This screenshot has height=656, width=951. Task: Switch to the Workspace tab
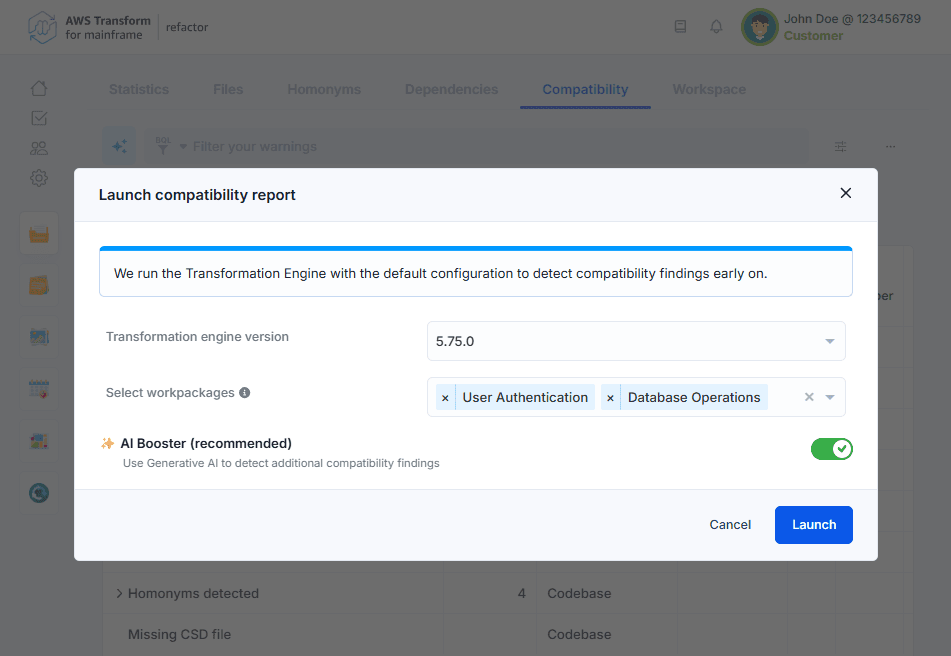click(x=708, y=89)
